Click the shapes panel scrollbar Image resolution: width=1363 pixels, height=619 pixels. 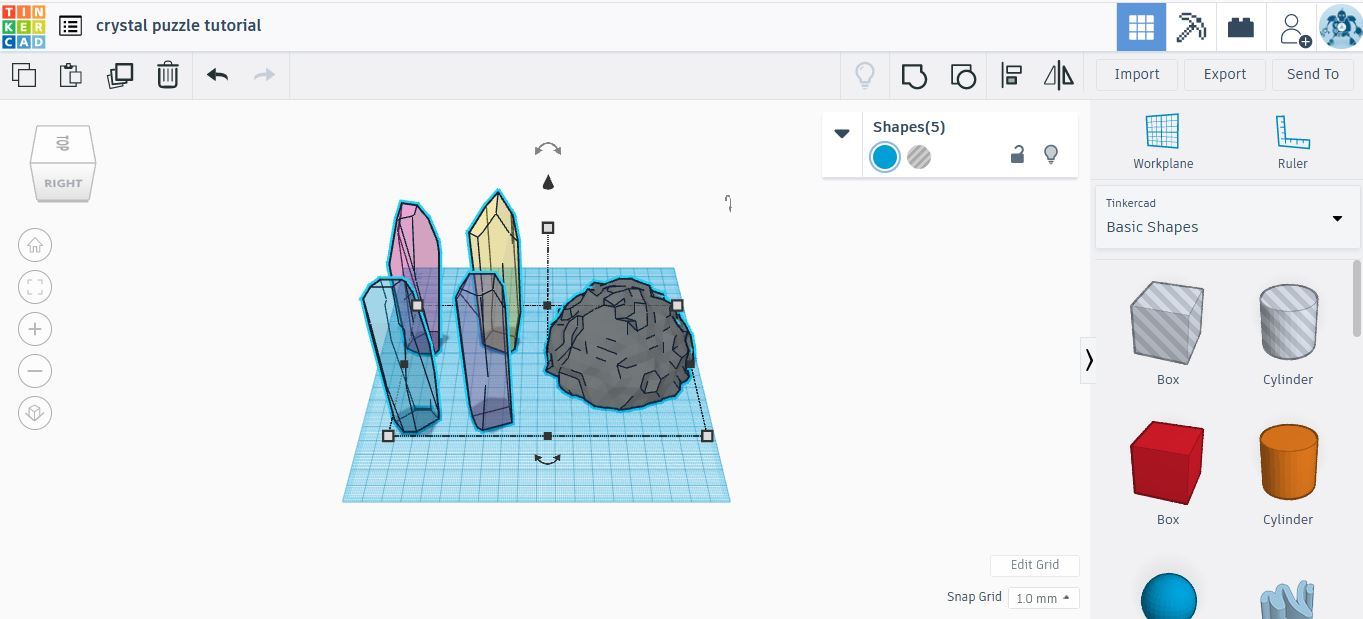point(1357,297)
